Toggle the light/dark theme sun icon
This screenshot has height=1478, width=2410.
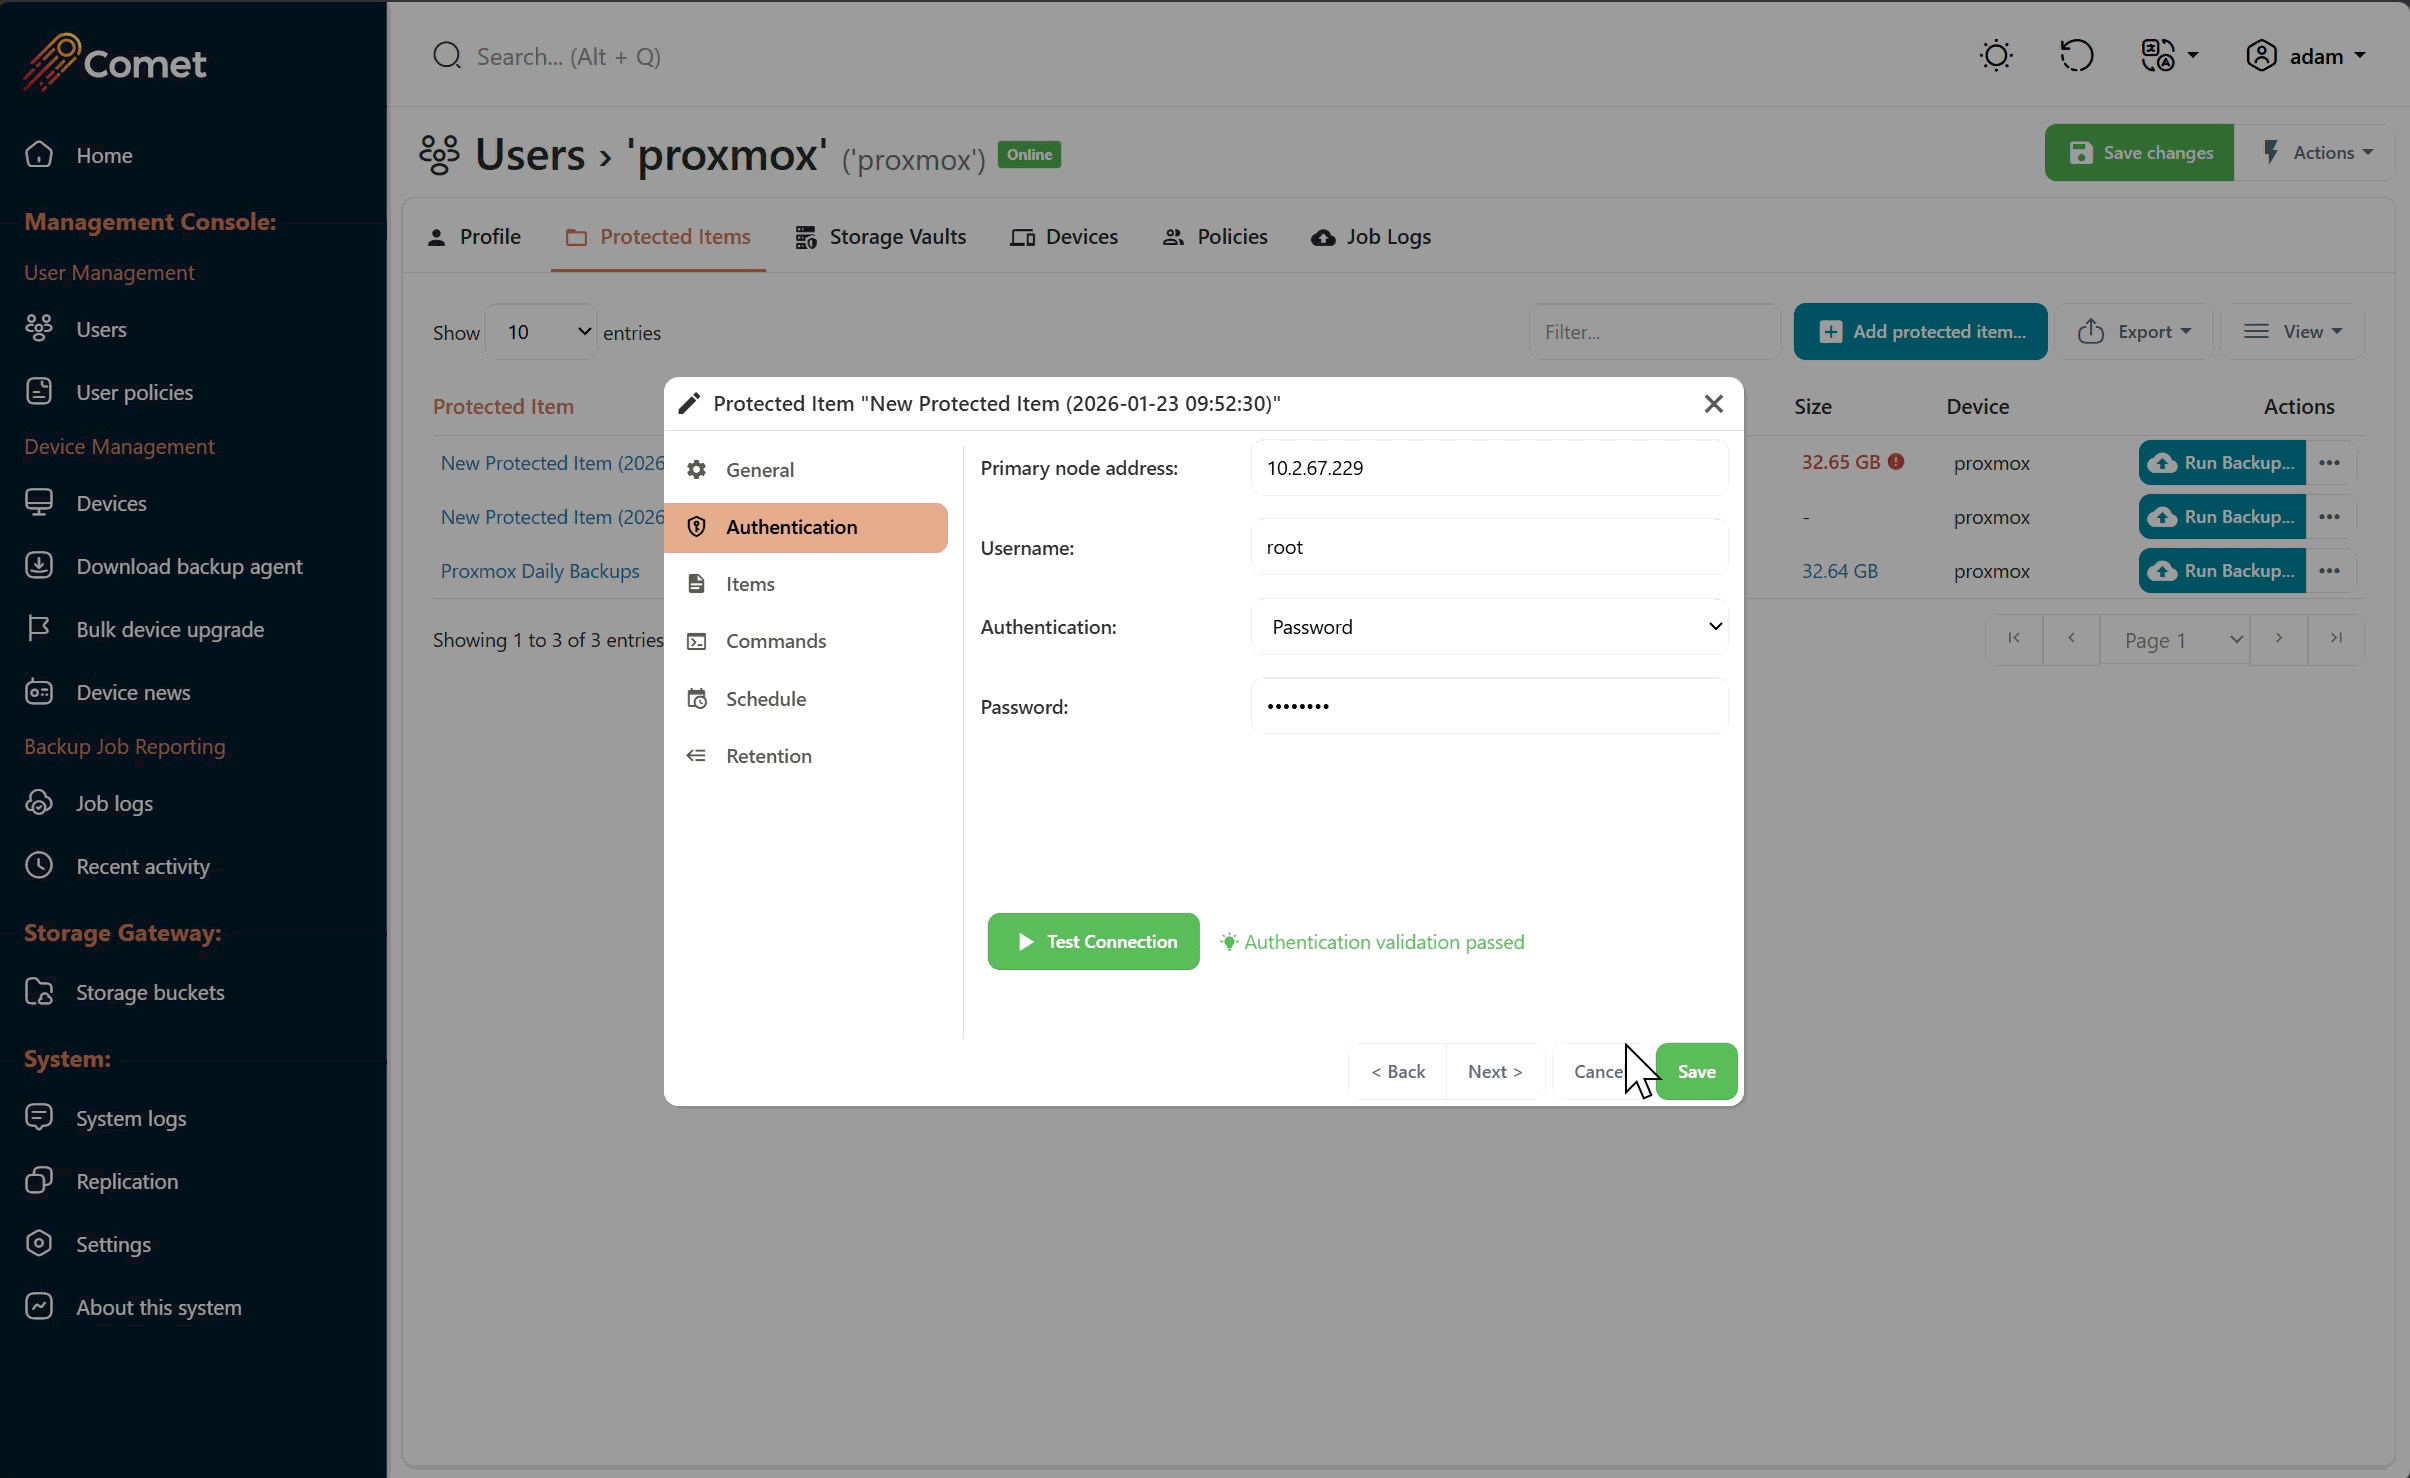click(1995, 55)
